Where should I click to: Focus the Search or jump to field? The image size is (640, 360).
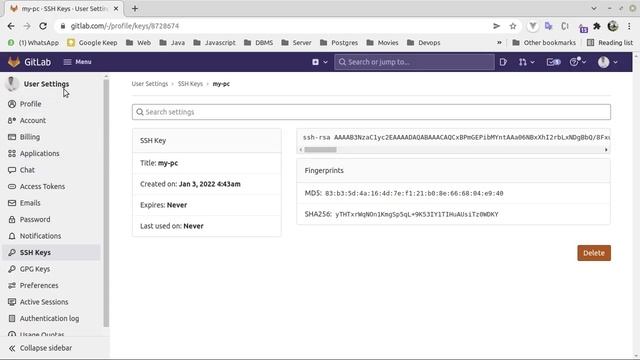click(414, 62)
